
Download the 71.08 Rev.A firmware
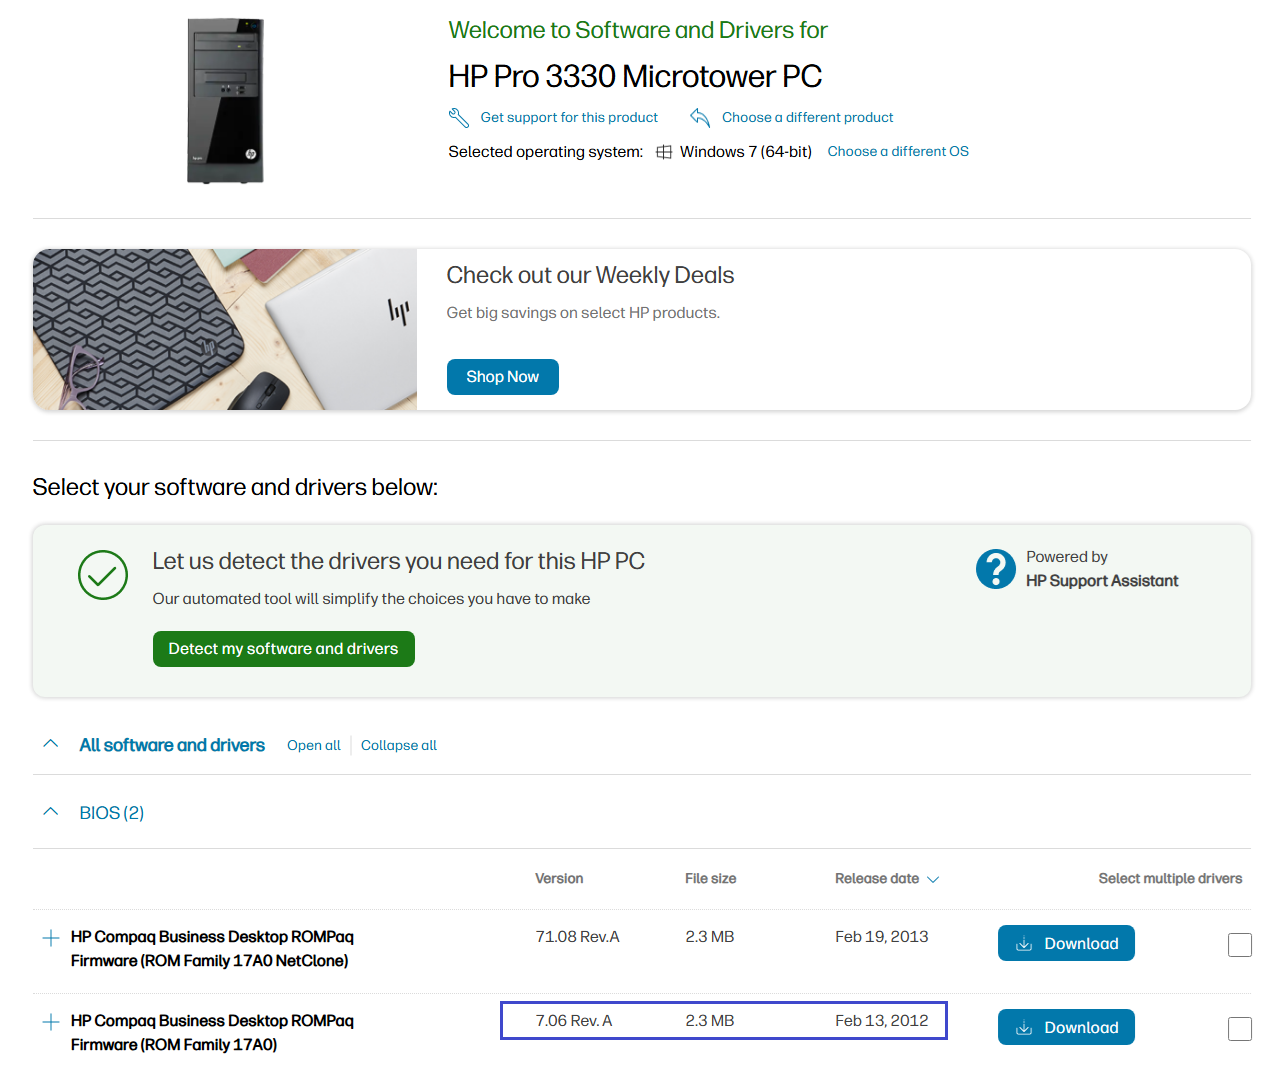1066,943
